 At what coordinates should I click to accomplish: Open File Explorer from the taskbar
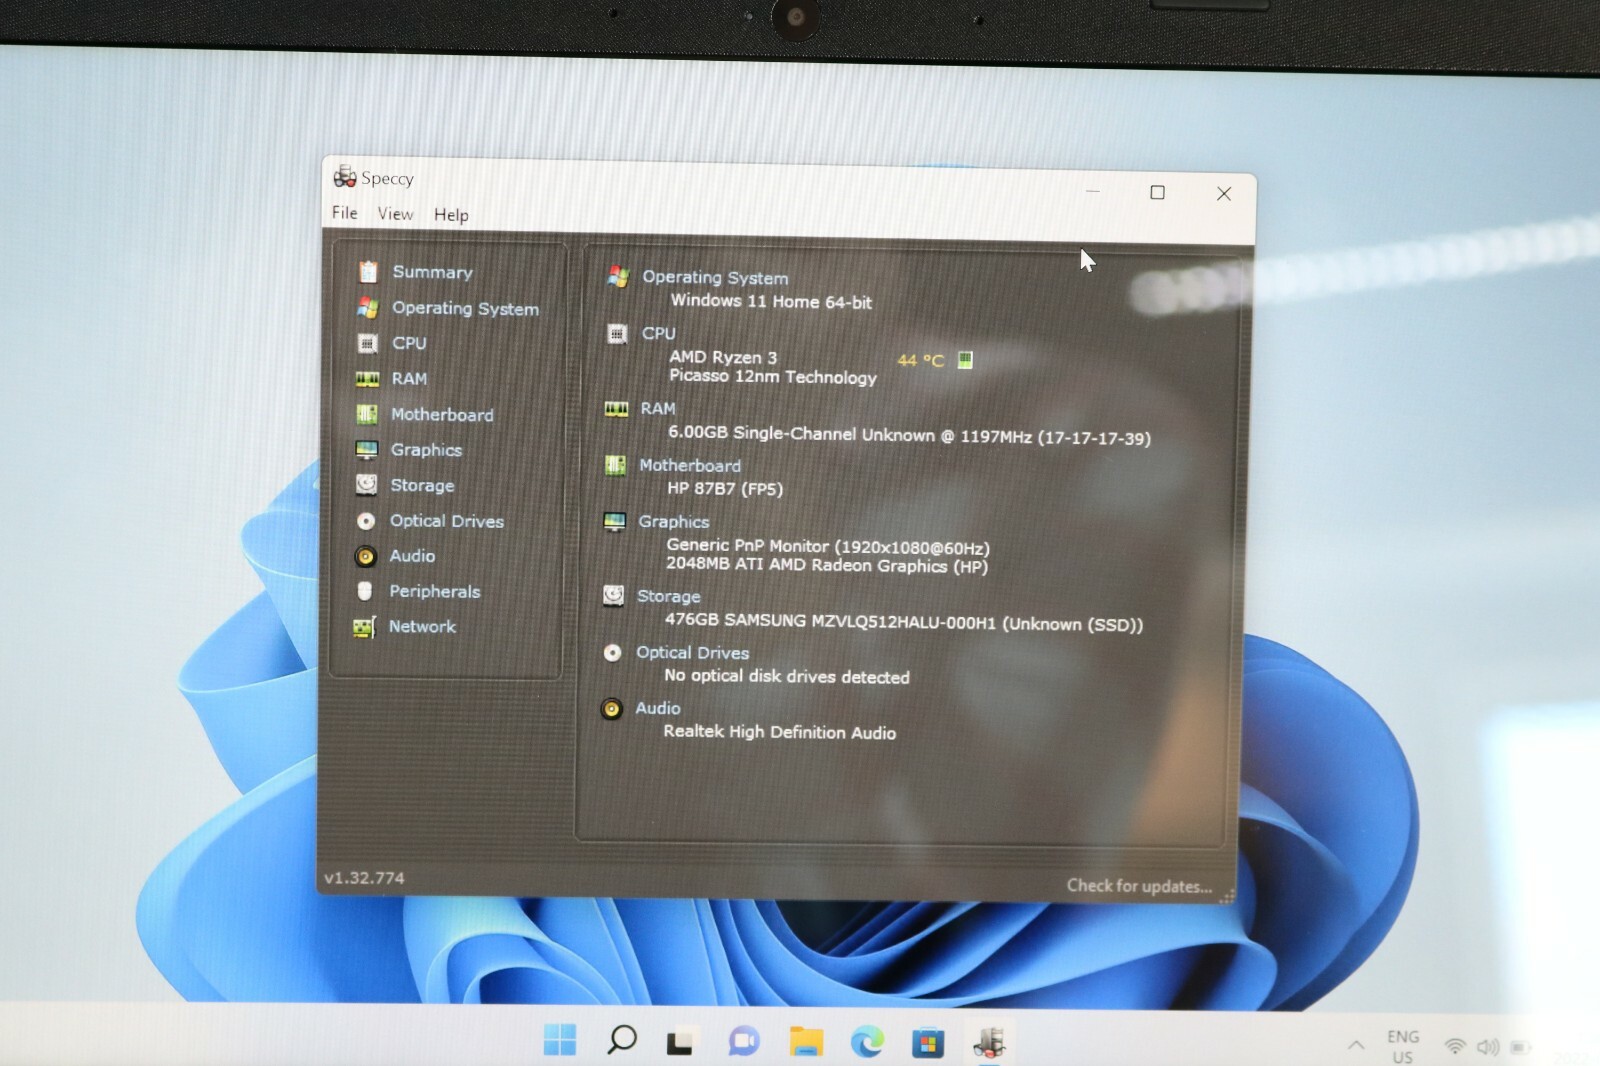806,1042
